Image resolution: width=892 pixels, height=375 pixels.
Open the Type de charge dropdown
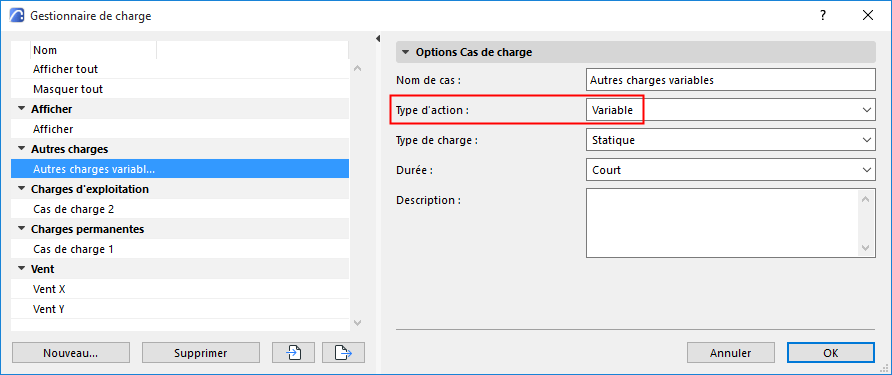click(730, 139)
